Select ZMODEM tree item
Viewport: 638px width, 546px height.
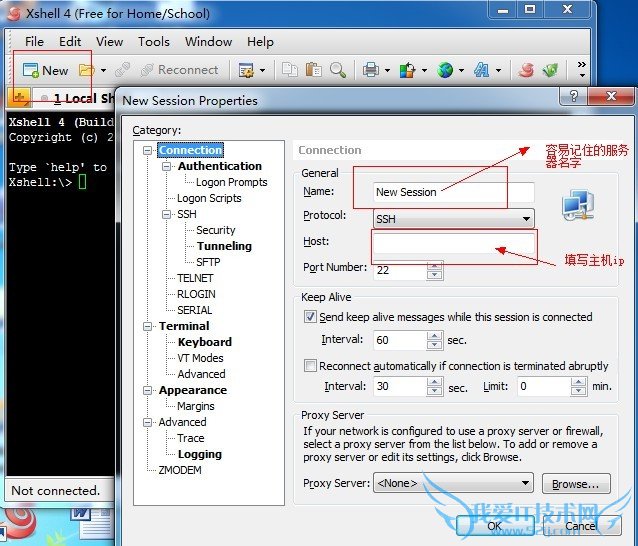pyautogui.click(x=180, y=470)
